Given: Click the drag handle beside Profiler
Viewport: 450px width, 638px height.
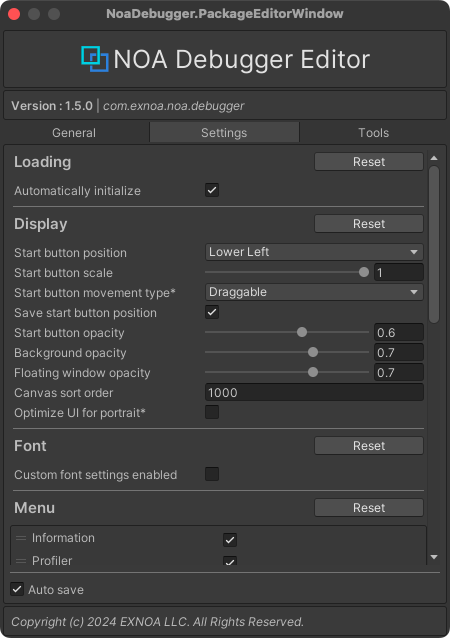Looking at the screenshot, I should tap(21, 561).
